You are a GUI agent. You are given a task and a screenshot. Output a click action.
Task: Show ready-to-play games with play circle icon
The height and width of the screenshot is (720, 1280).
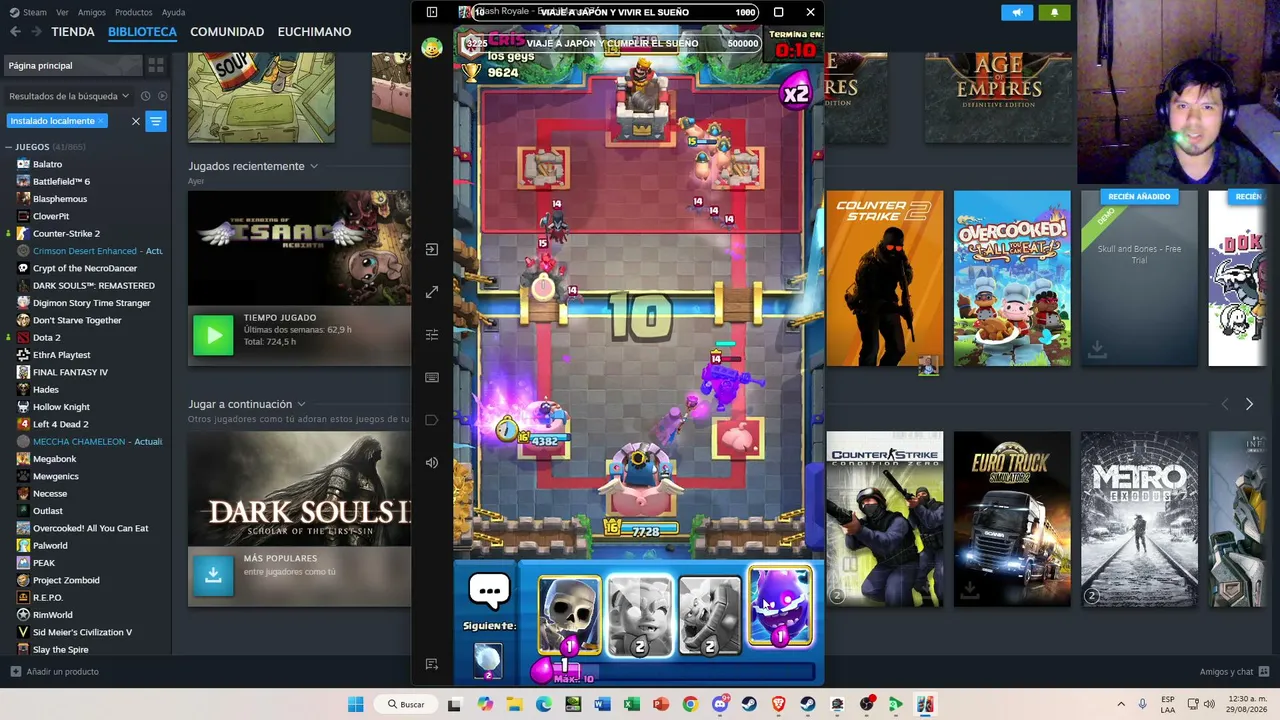[x=162, y=96]
